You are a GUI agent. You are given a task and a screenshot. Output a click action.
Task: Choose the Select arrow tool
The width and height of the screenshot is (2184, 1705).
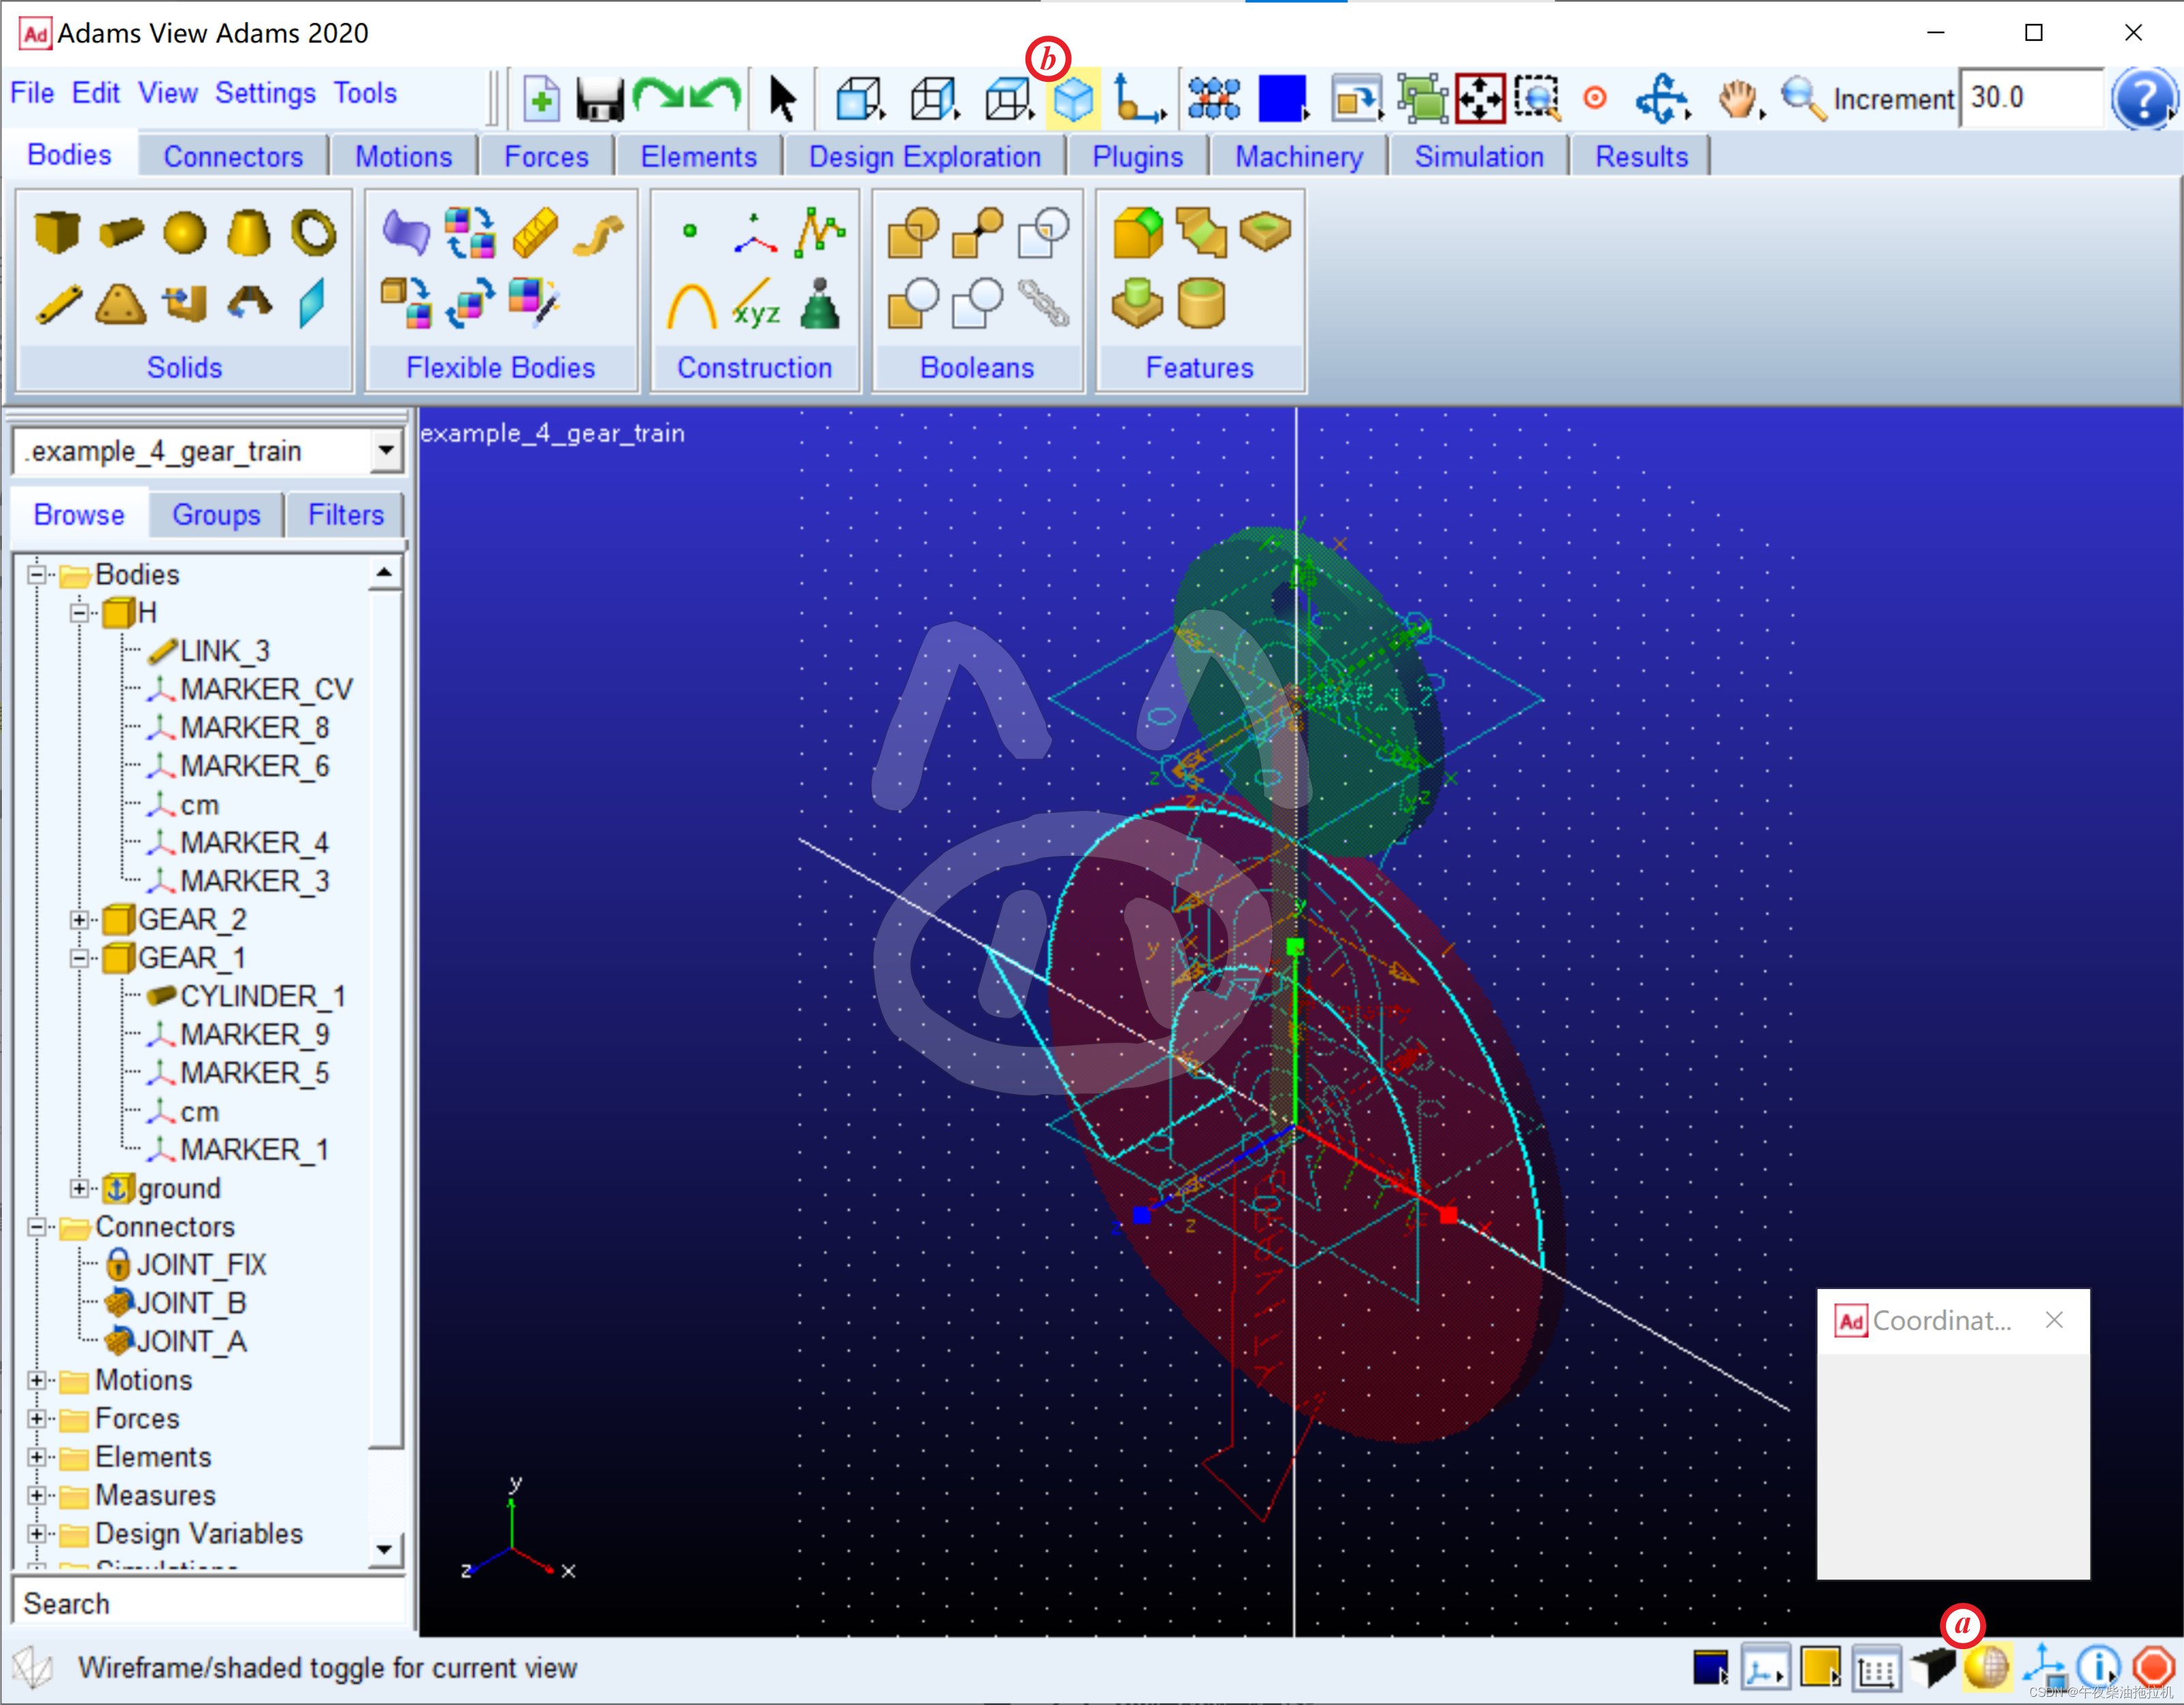point(783,99)
